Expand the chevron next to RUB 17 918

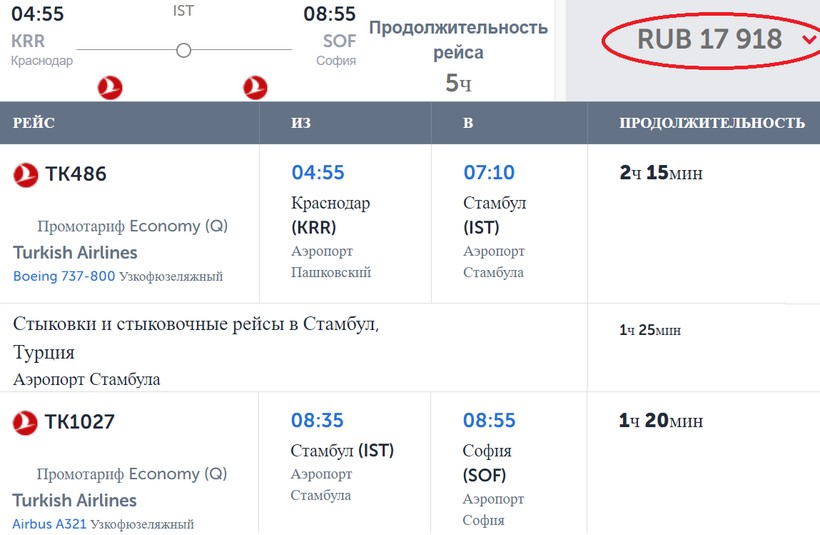[807, 40]
